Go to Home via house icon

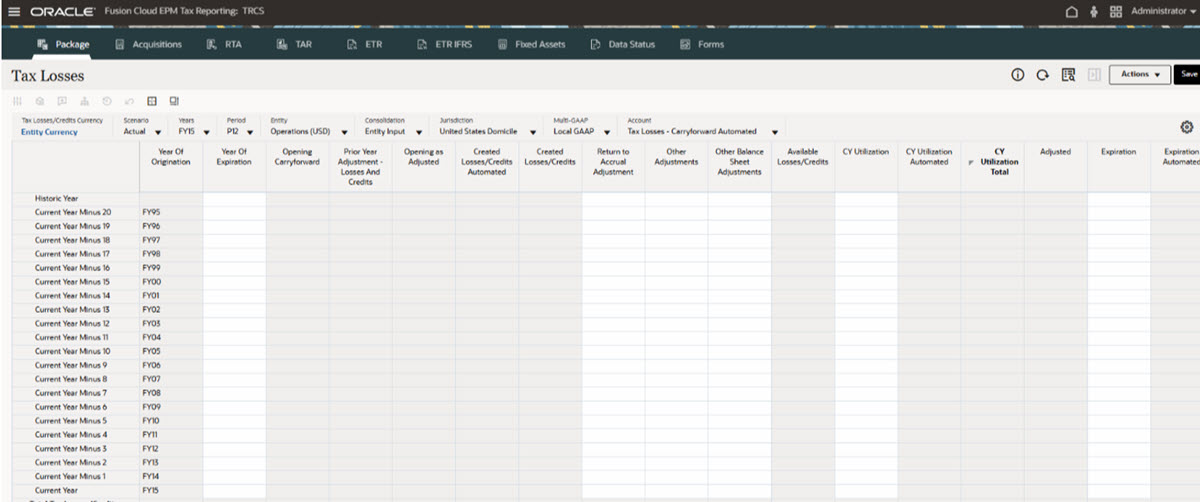(1072, 11)
